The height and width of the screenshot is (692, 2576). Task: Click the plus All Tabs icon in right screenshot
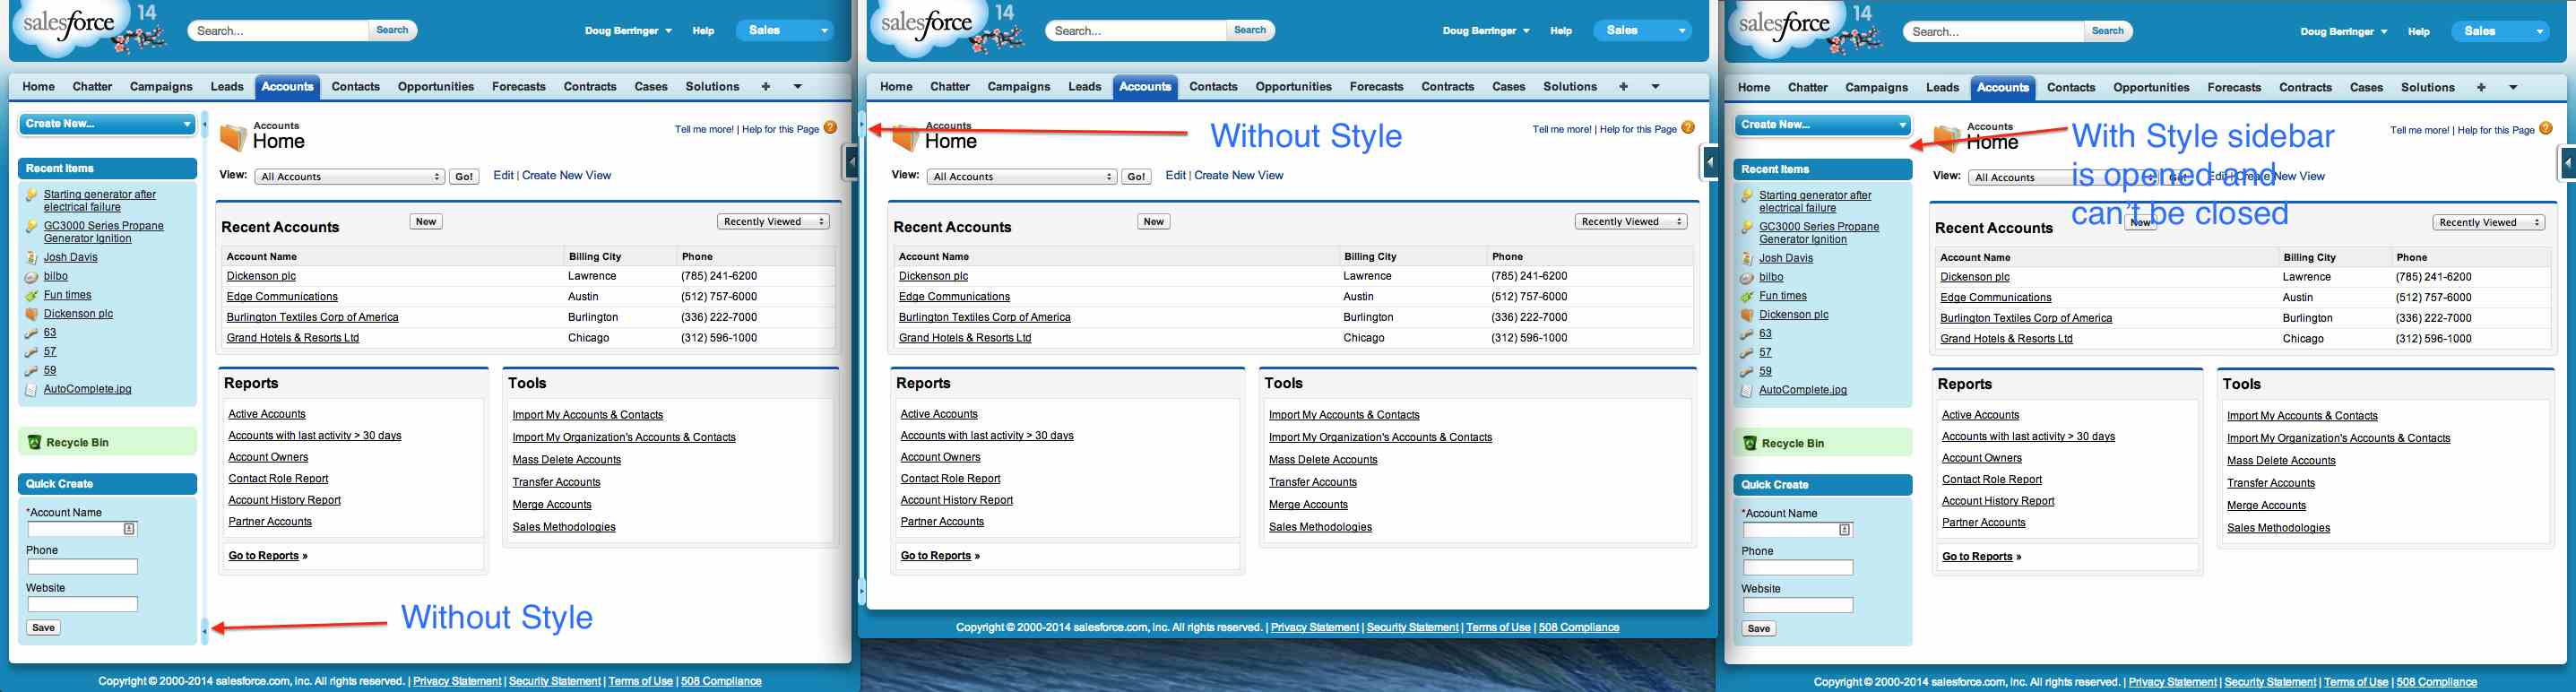pos(2481,88)
